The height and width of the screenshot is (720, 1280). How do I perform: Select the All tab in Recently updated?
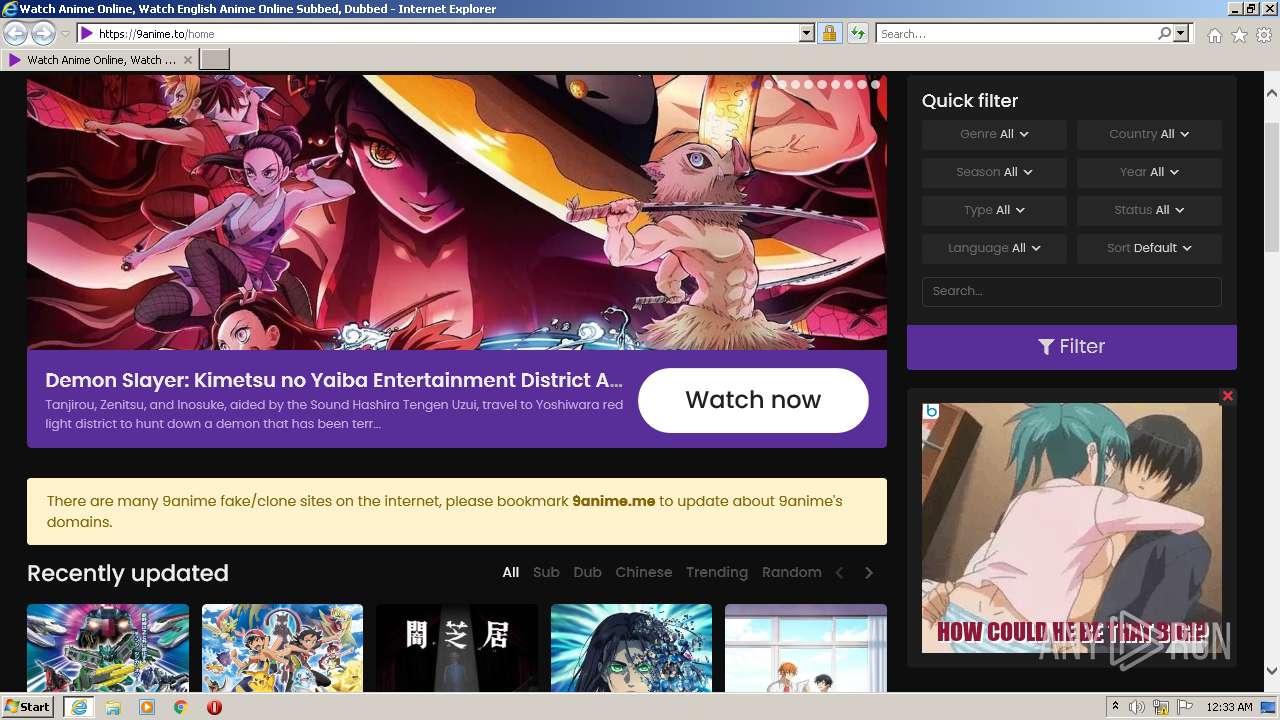[511, 573]
